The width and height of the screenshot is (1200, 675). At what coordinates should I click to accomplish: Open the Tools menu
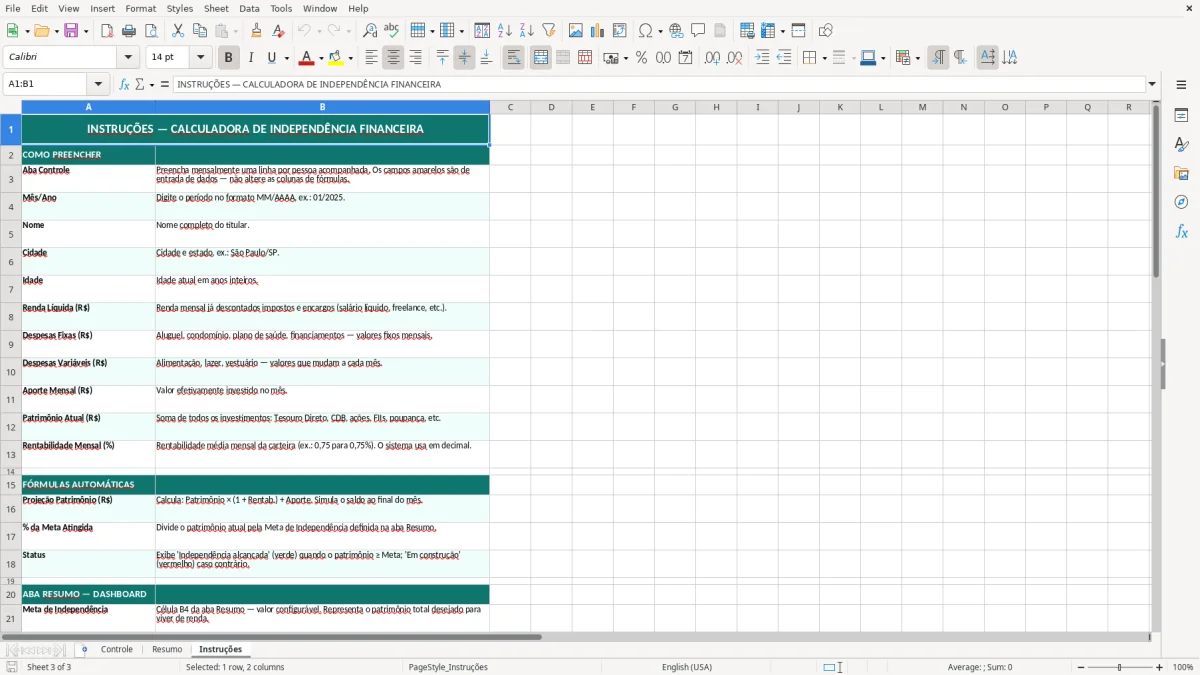(x=281, y=8)
